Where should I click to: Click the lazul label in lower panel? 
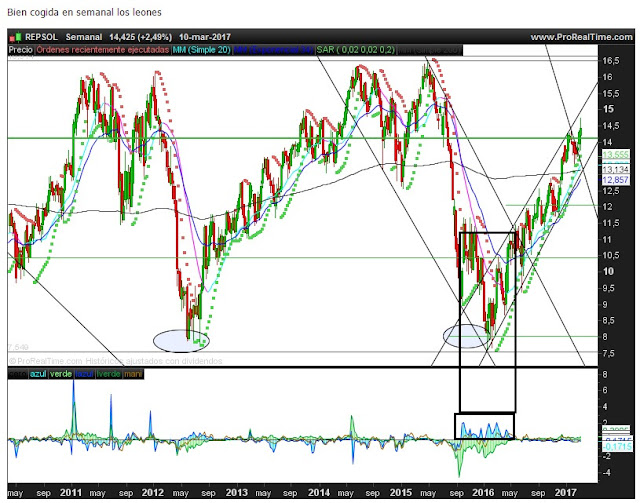coord(84,374)
